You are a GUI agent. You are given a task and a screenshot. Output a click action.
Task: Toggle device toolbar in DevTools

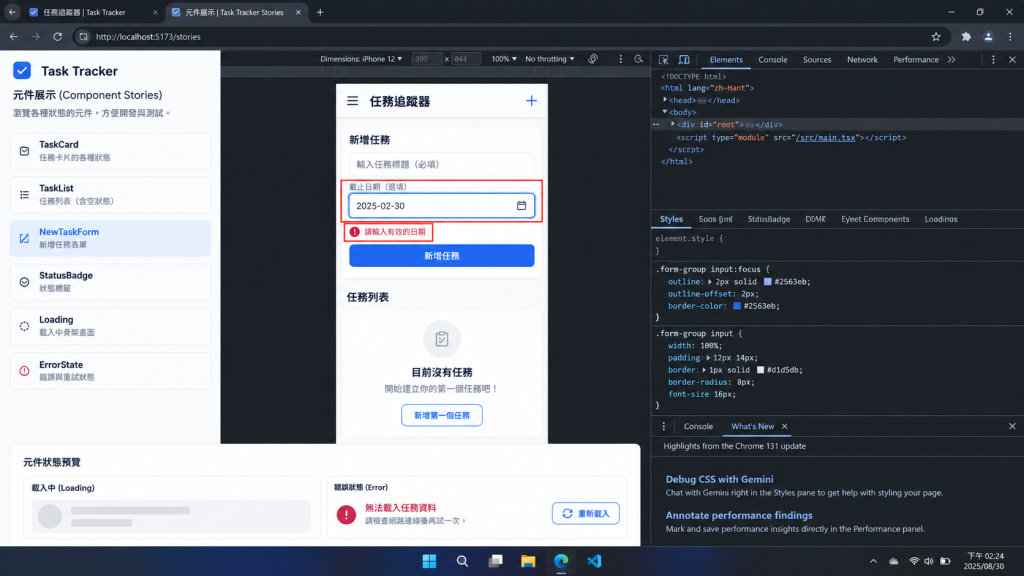tap(684, 59)
